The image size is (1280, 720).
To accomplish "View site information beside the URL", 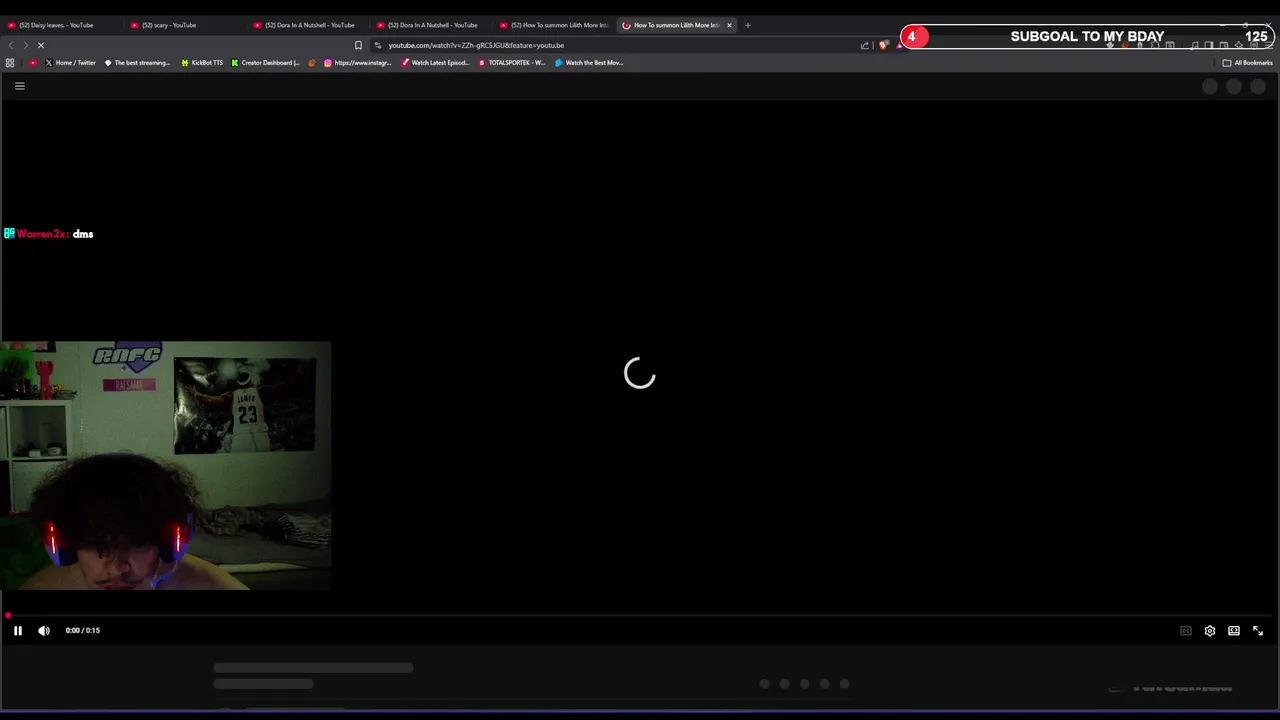I will pyautogui.click(x=378, y=45).
